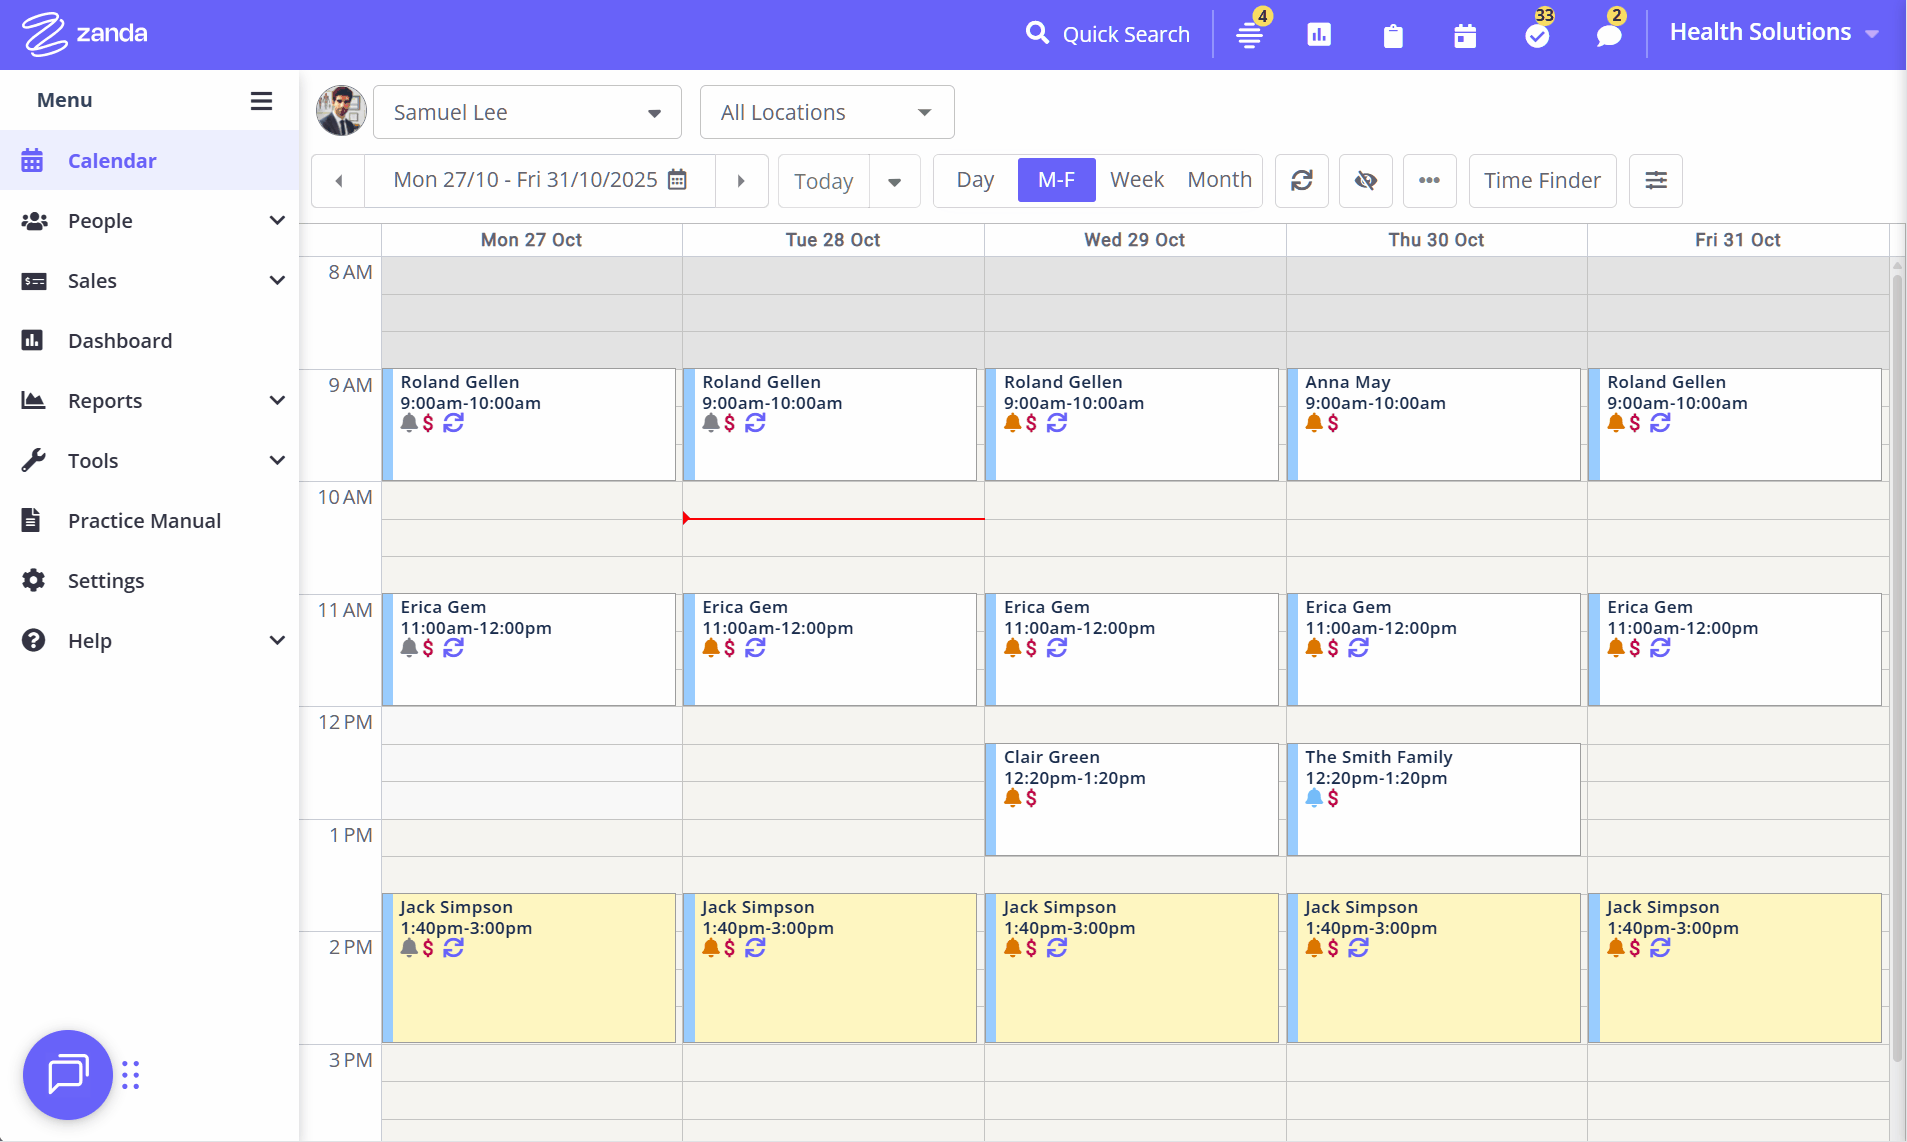Open the clipboard icon in top bar

(x=1392, y=36)
